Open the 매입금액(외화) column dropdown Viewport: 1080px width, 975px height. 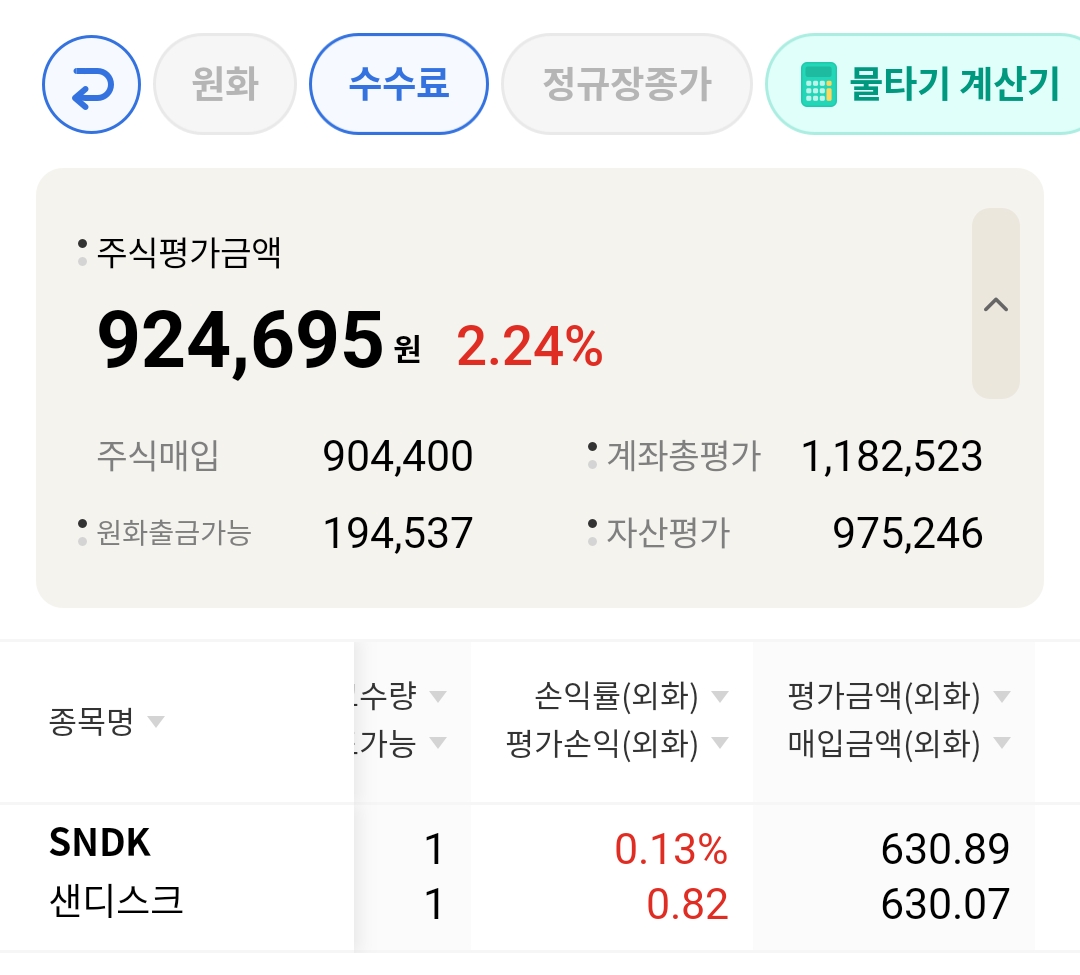pos(1001,743)
